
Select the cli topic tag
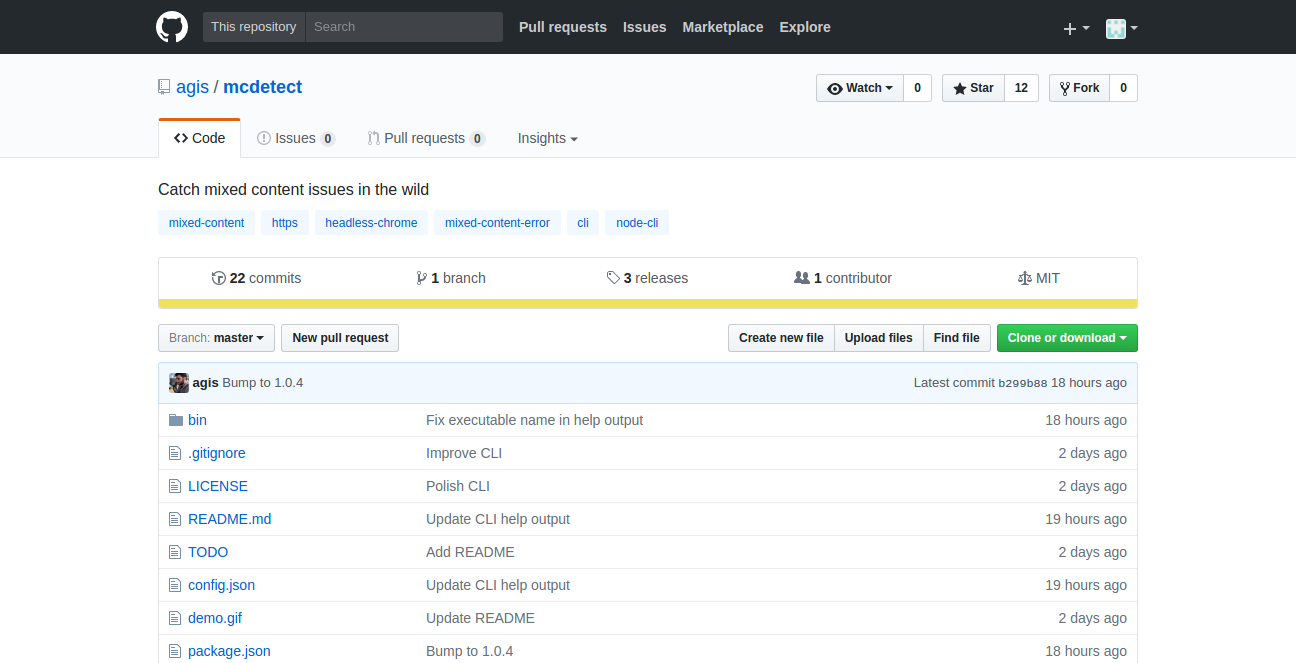(x=583, y=223)
